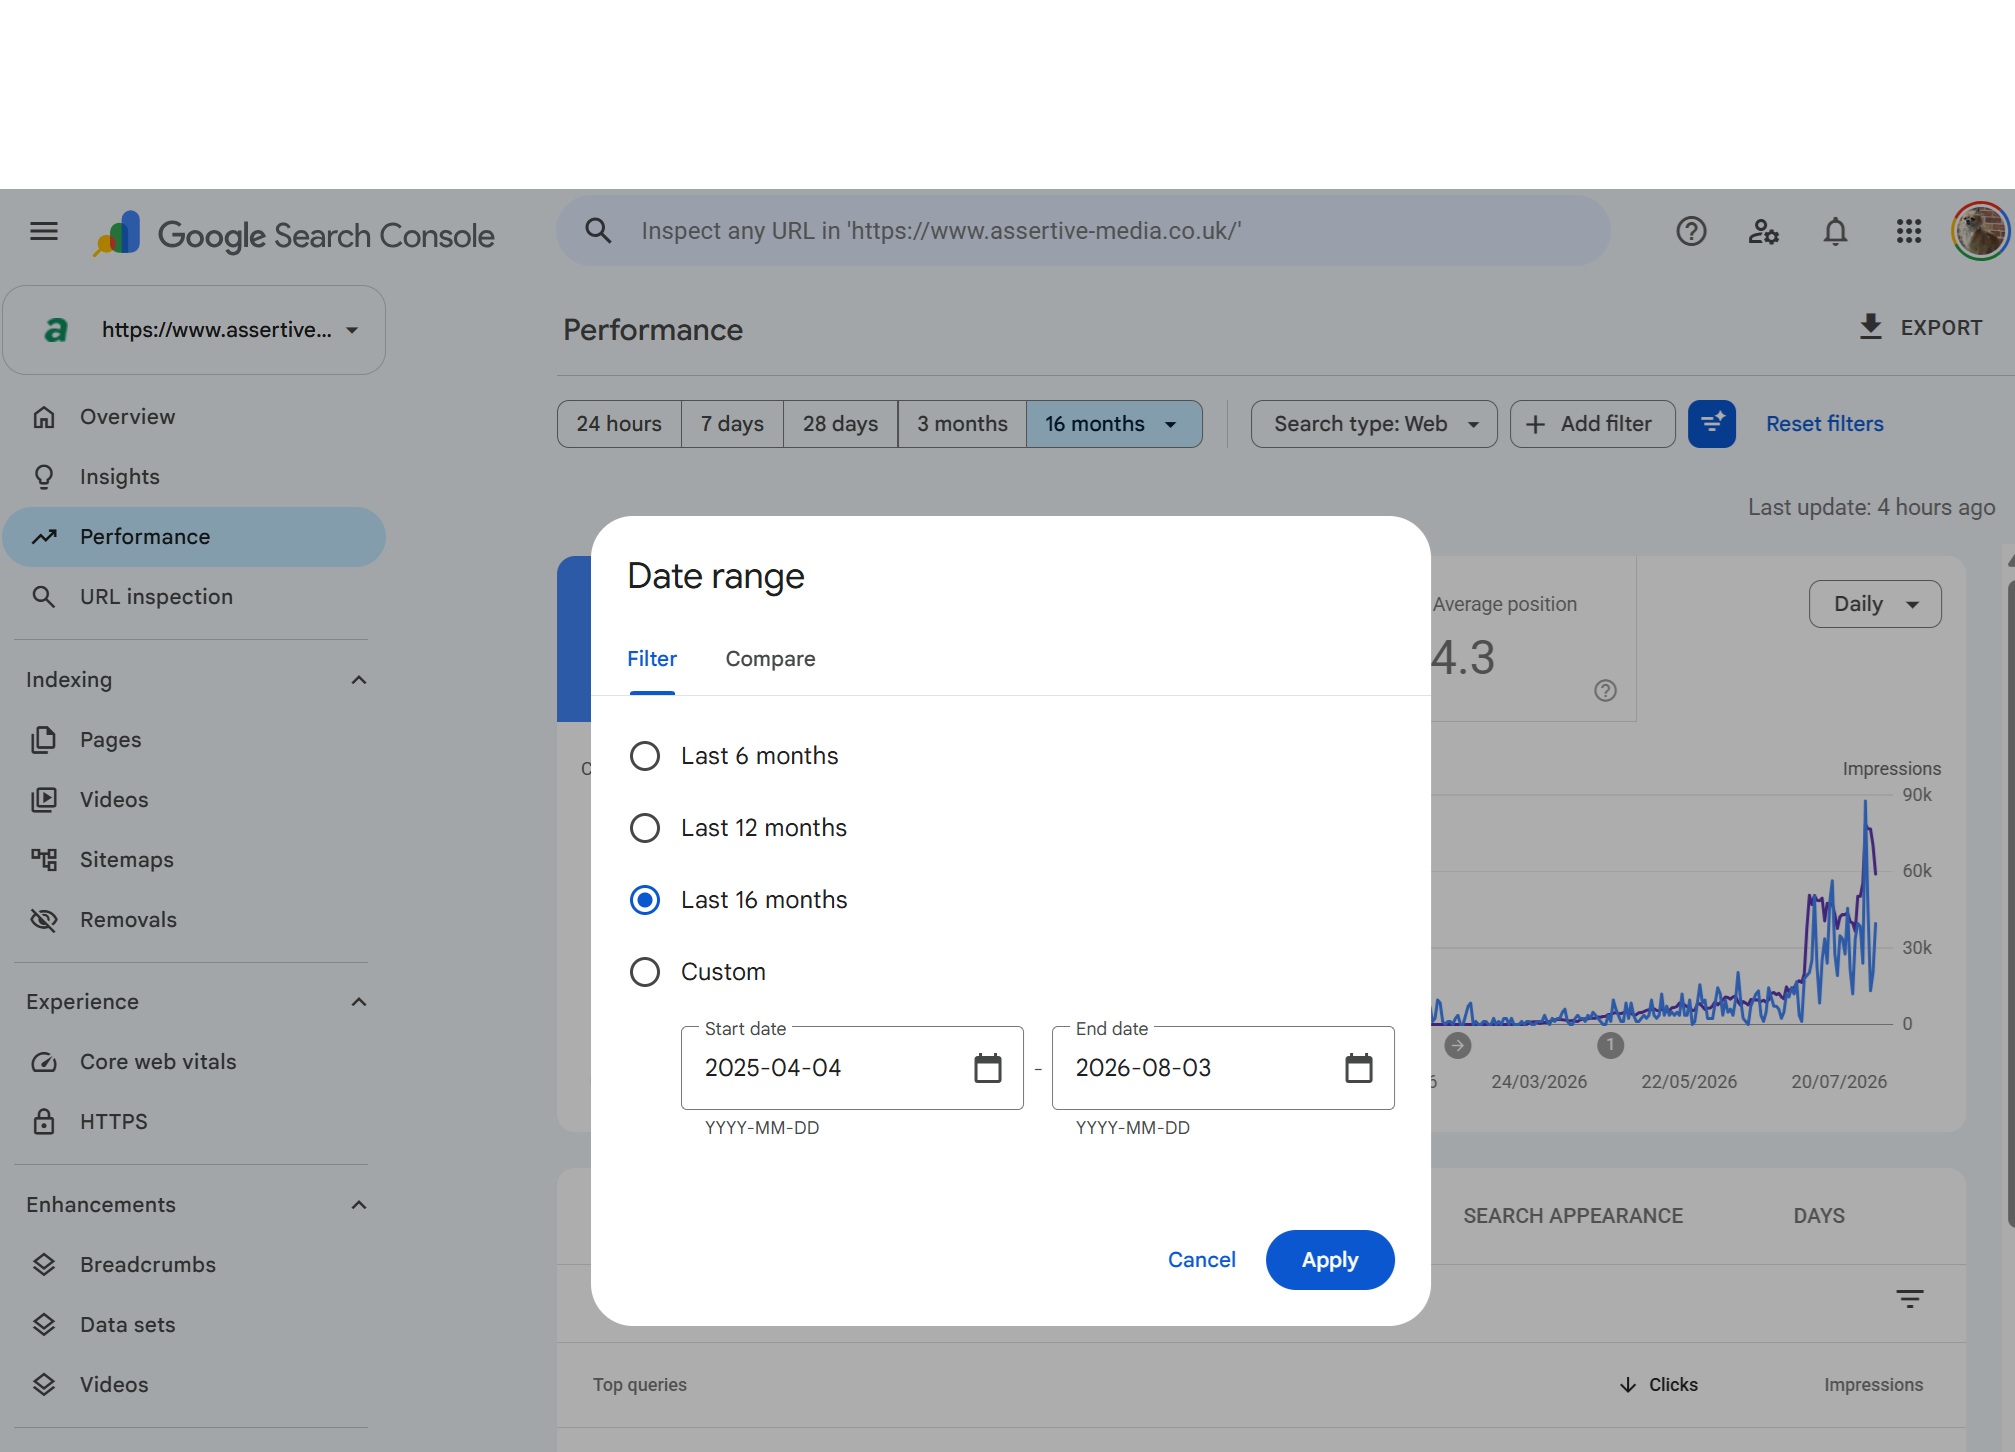Open the End date calendar picker

pyautogui.click(x=1358, y=1068)
